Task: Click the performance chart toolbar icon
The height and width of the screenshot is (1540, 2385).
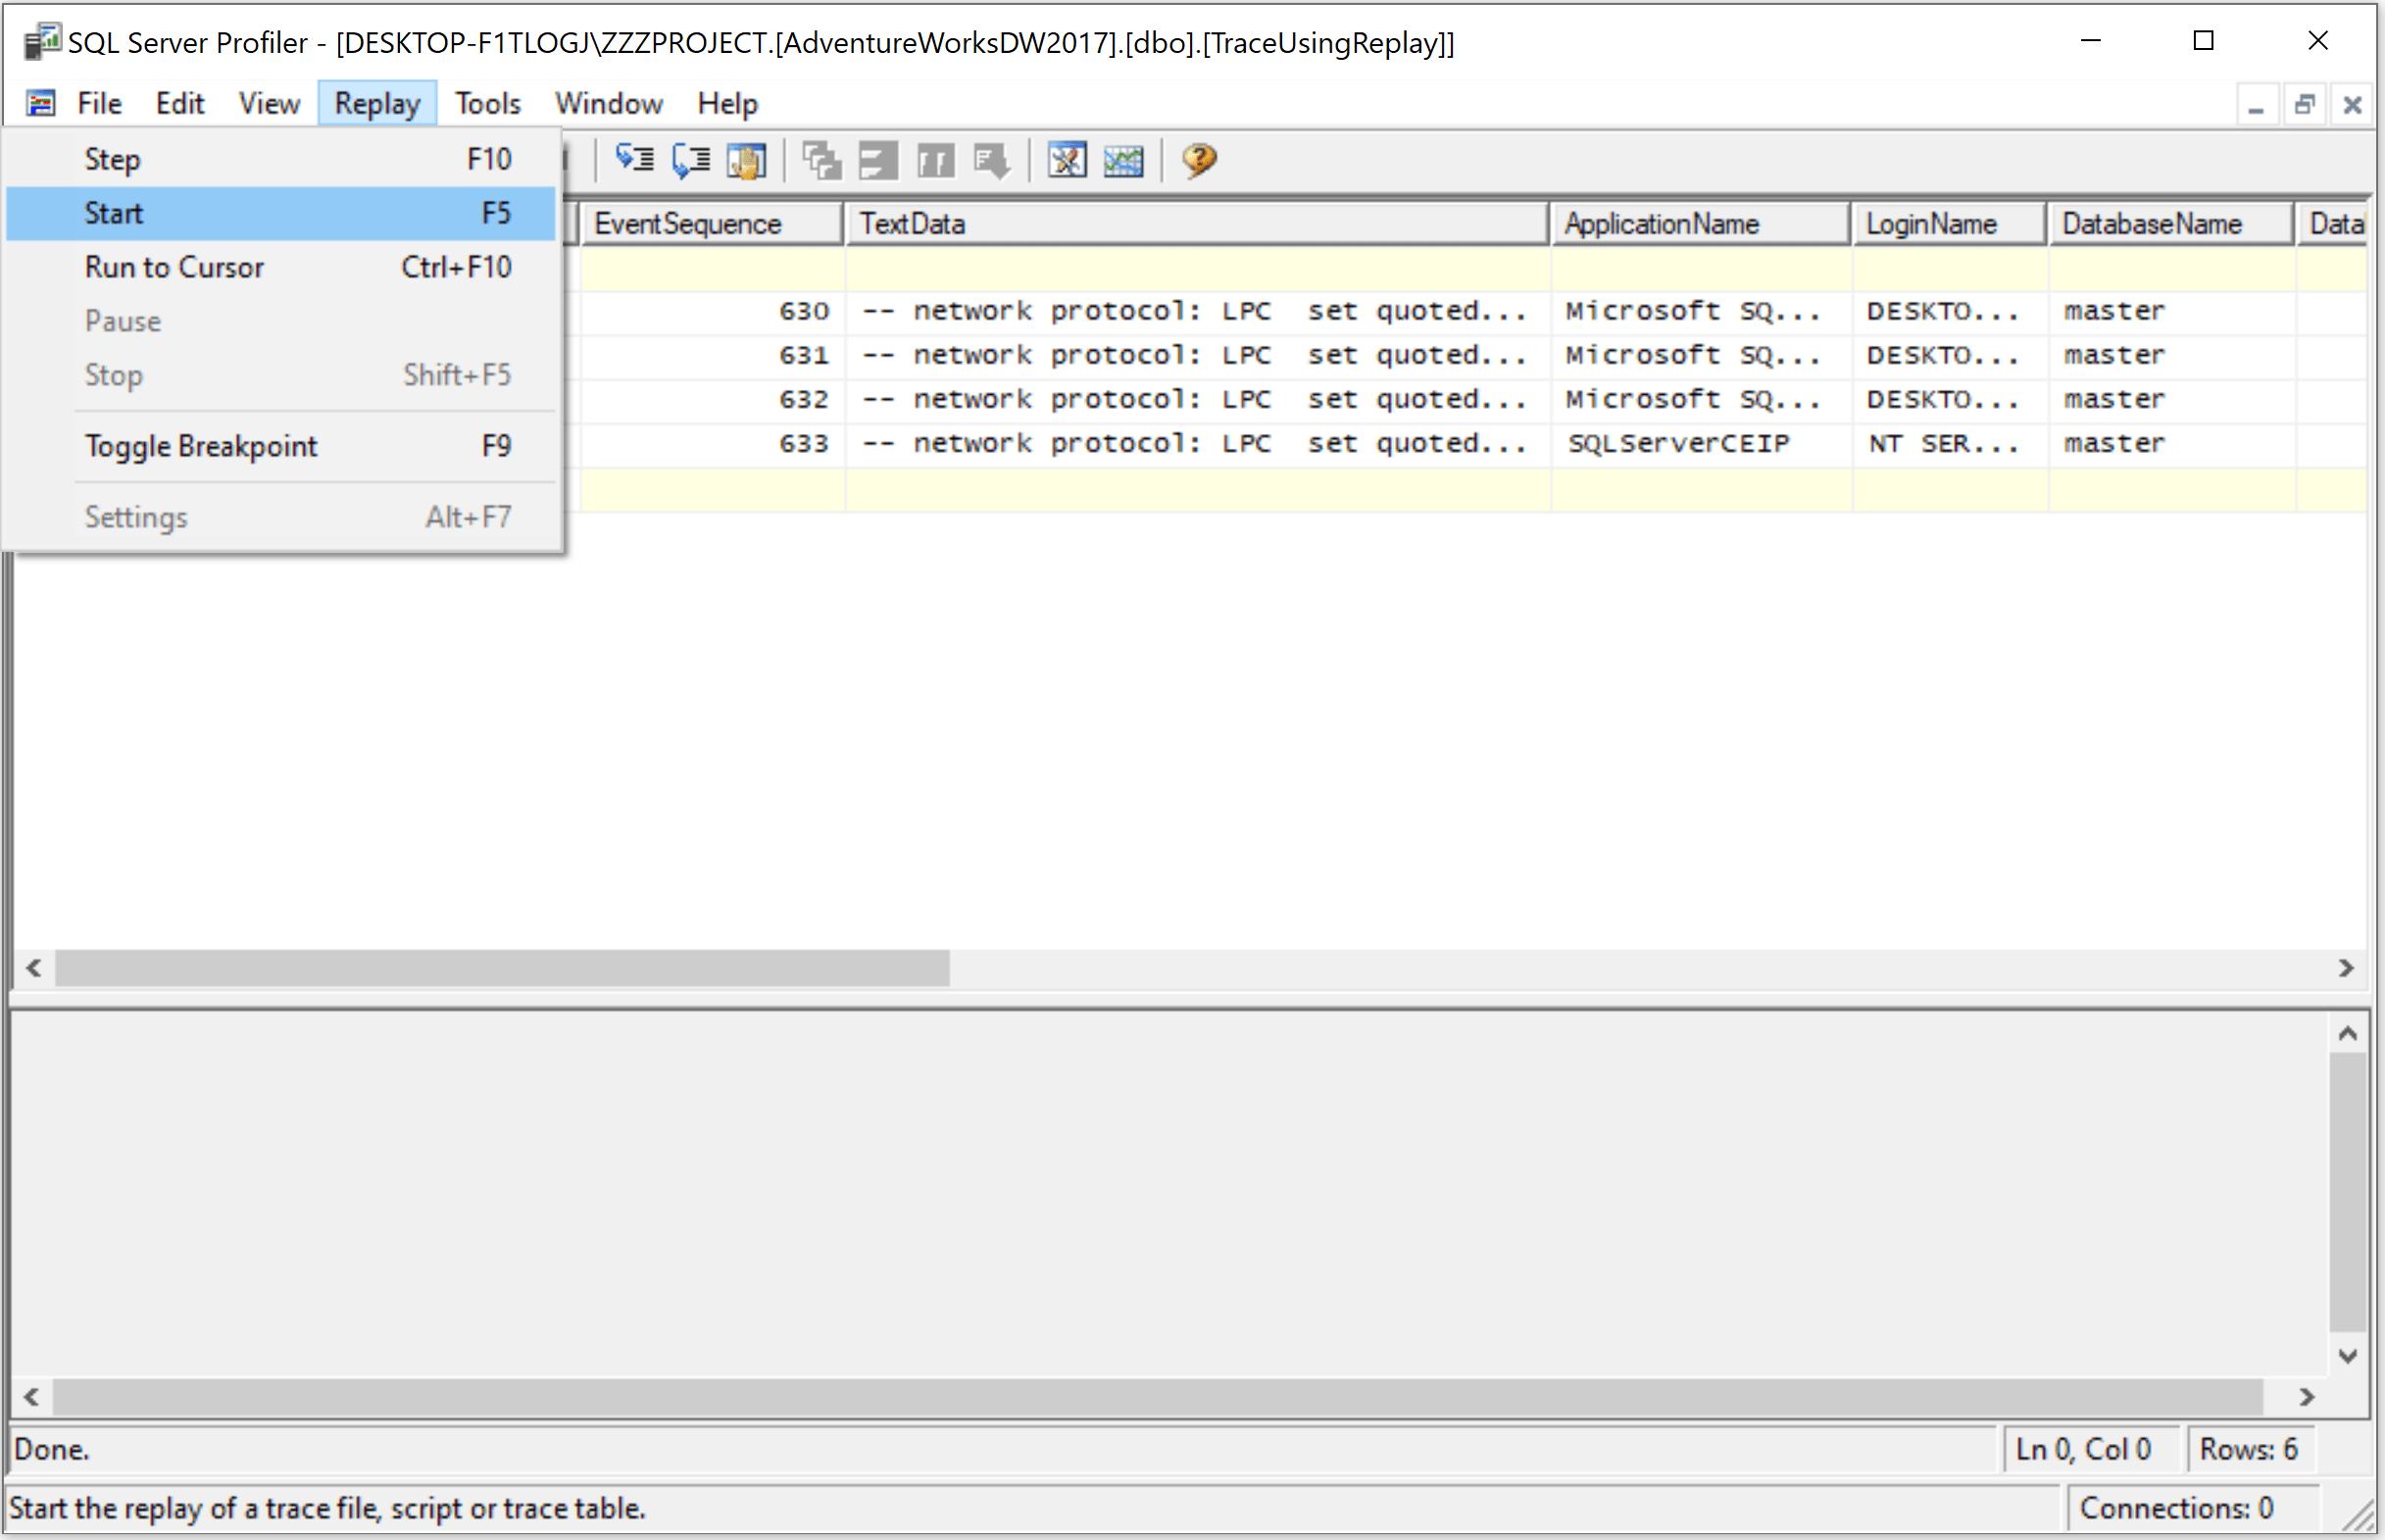Action: click(x=1122, y=160)
